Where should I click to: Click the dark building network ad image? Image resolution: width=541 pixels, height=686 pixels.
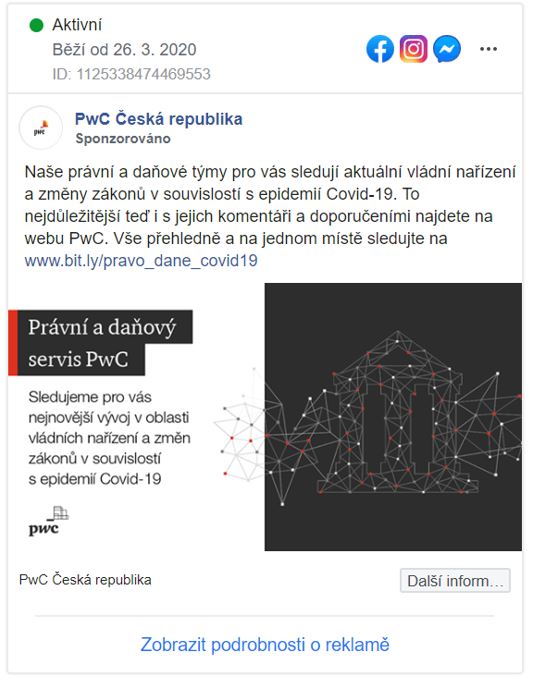[x=393, y=416]
